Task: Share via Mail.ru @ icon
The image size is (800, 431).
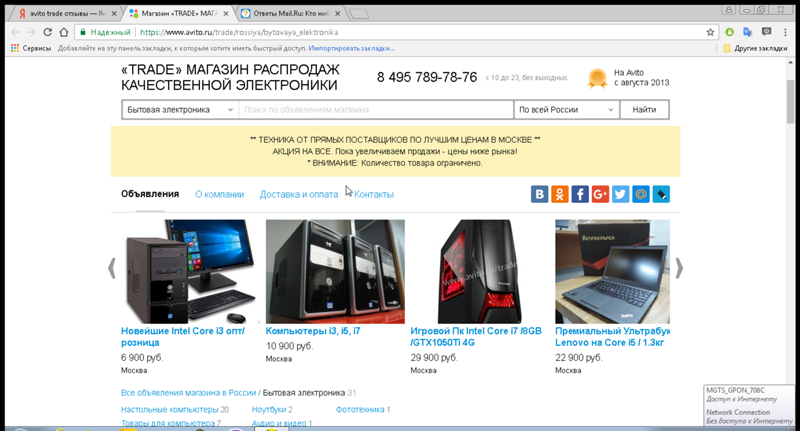Action: click(641, 194)
